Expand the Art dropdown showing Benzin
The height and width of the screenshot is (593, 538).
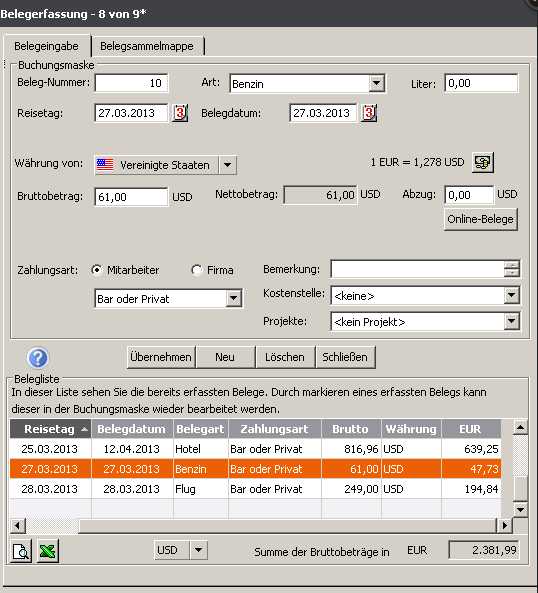click(377, 83)
